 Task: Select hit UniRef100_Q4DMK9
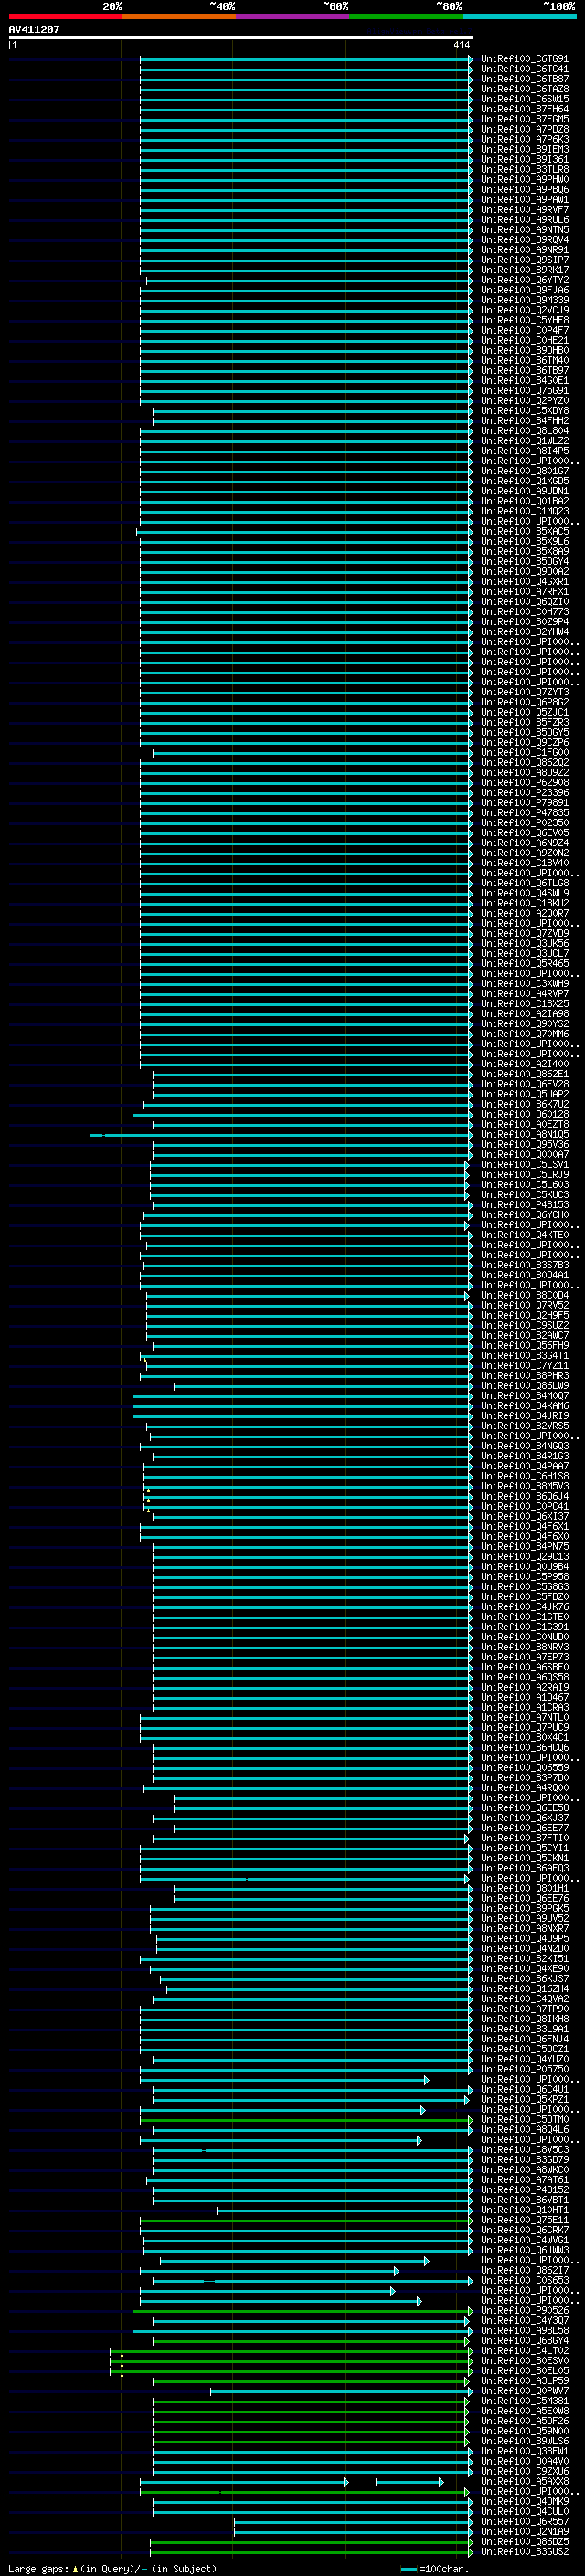pyautogui.click(x=525, y=2501)
